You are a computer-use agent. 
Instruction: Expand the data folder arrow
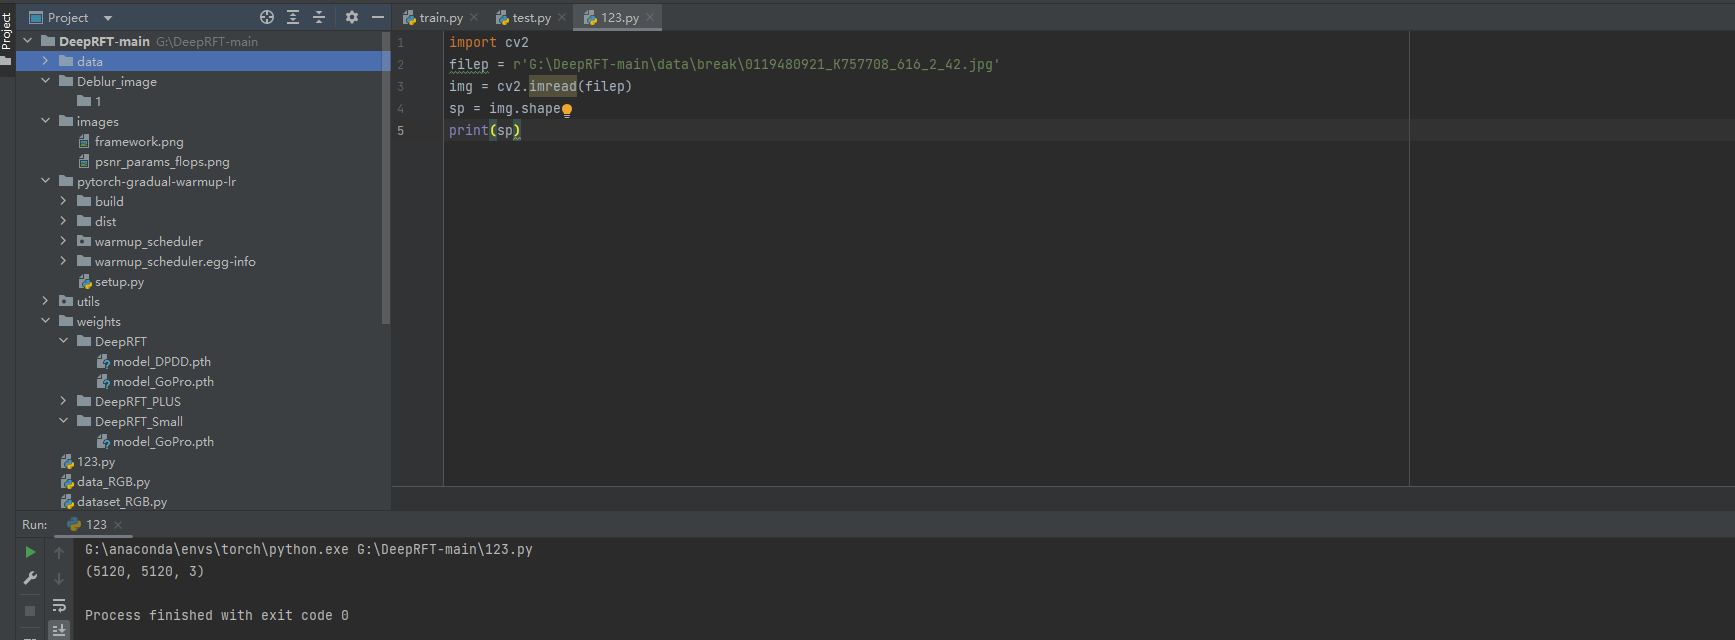click(x=45, y=61)
